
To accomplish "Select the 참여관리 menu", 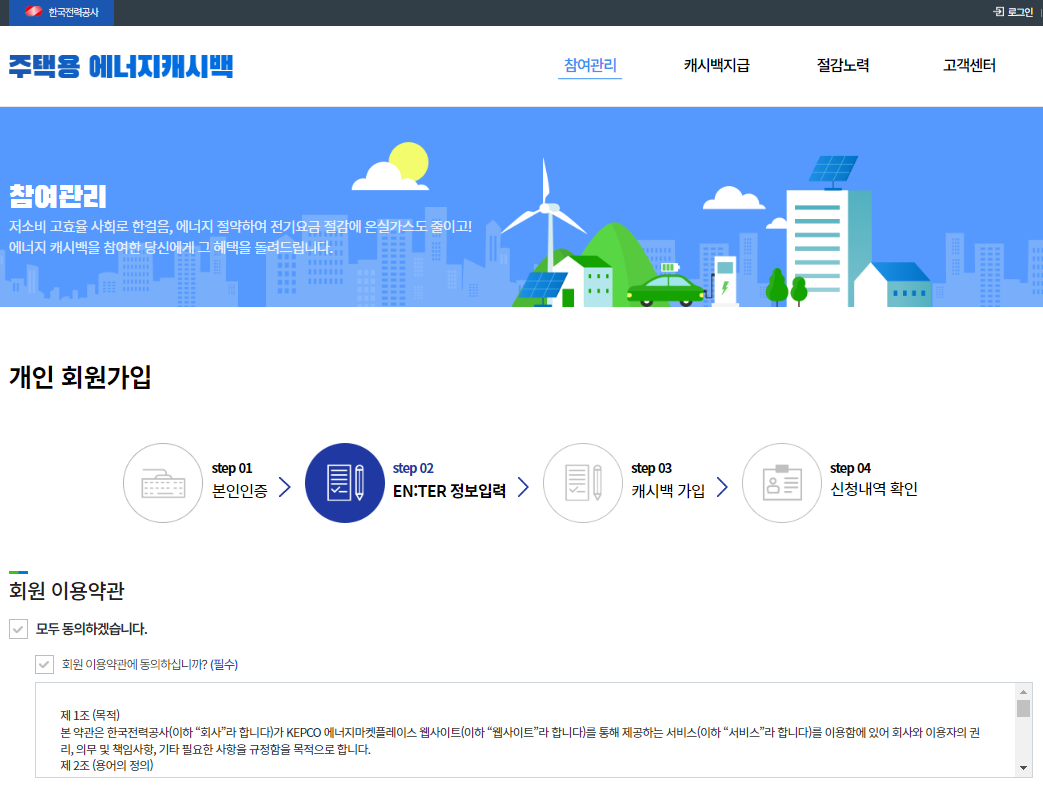I will tap(590, 65).
